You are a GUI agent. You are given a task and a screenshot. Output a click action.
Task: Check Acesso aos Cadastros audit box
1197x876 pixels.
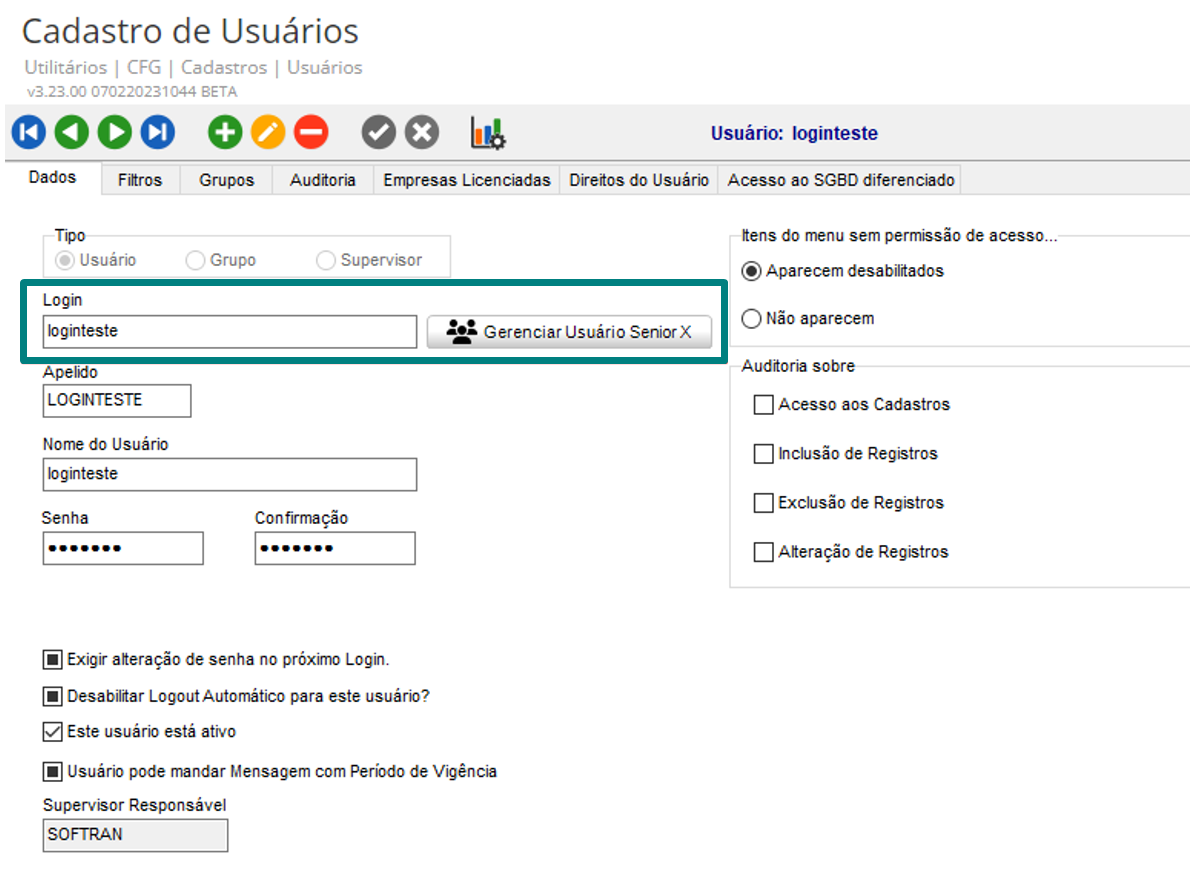pyautogui.click(x=763, y=404)
